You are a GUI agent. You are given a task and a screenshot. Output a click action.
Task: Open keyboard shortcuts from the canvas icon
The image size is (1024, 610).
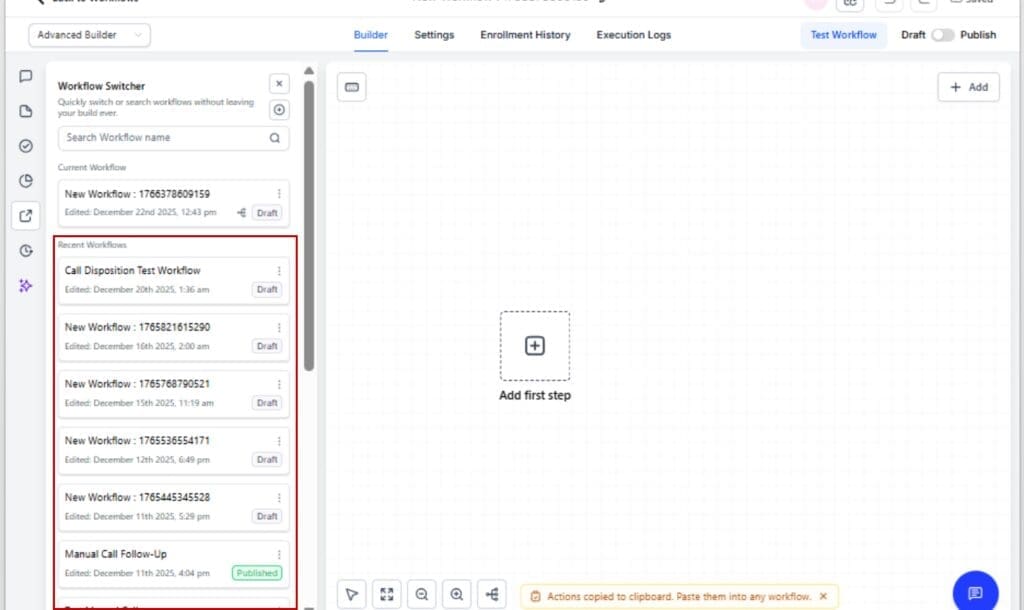tap(351, 87)
